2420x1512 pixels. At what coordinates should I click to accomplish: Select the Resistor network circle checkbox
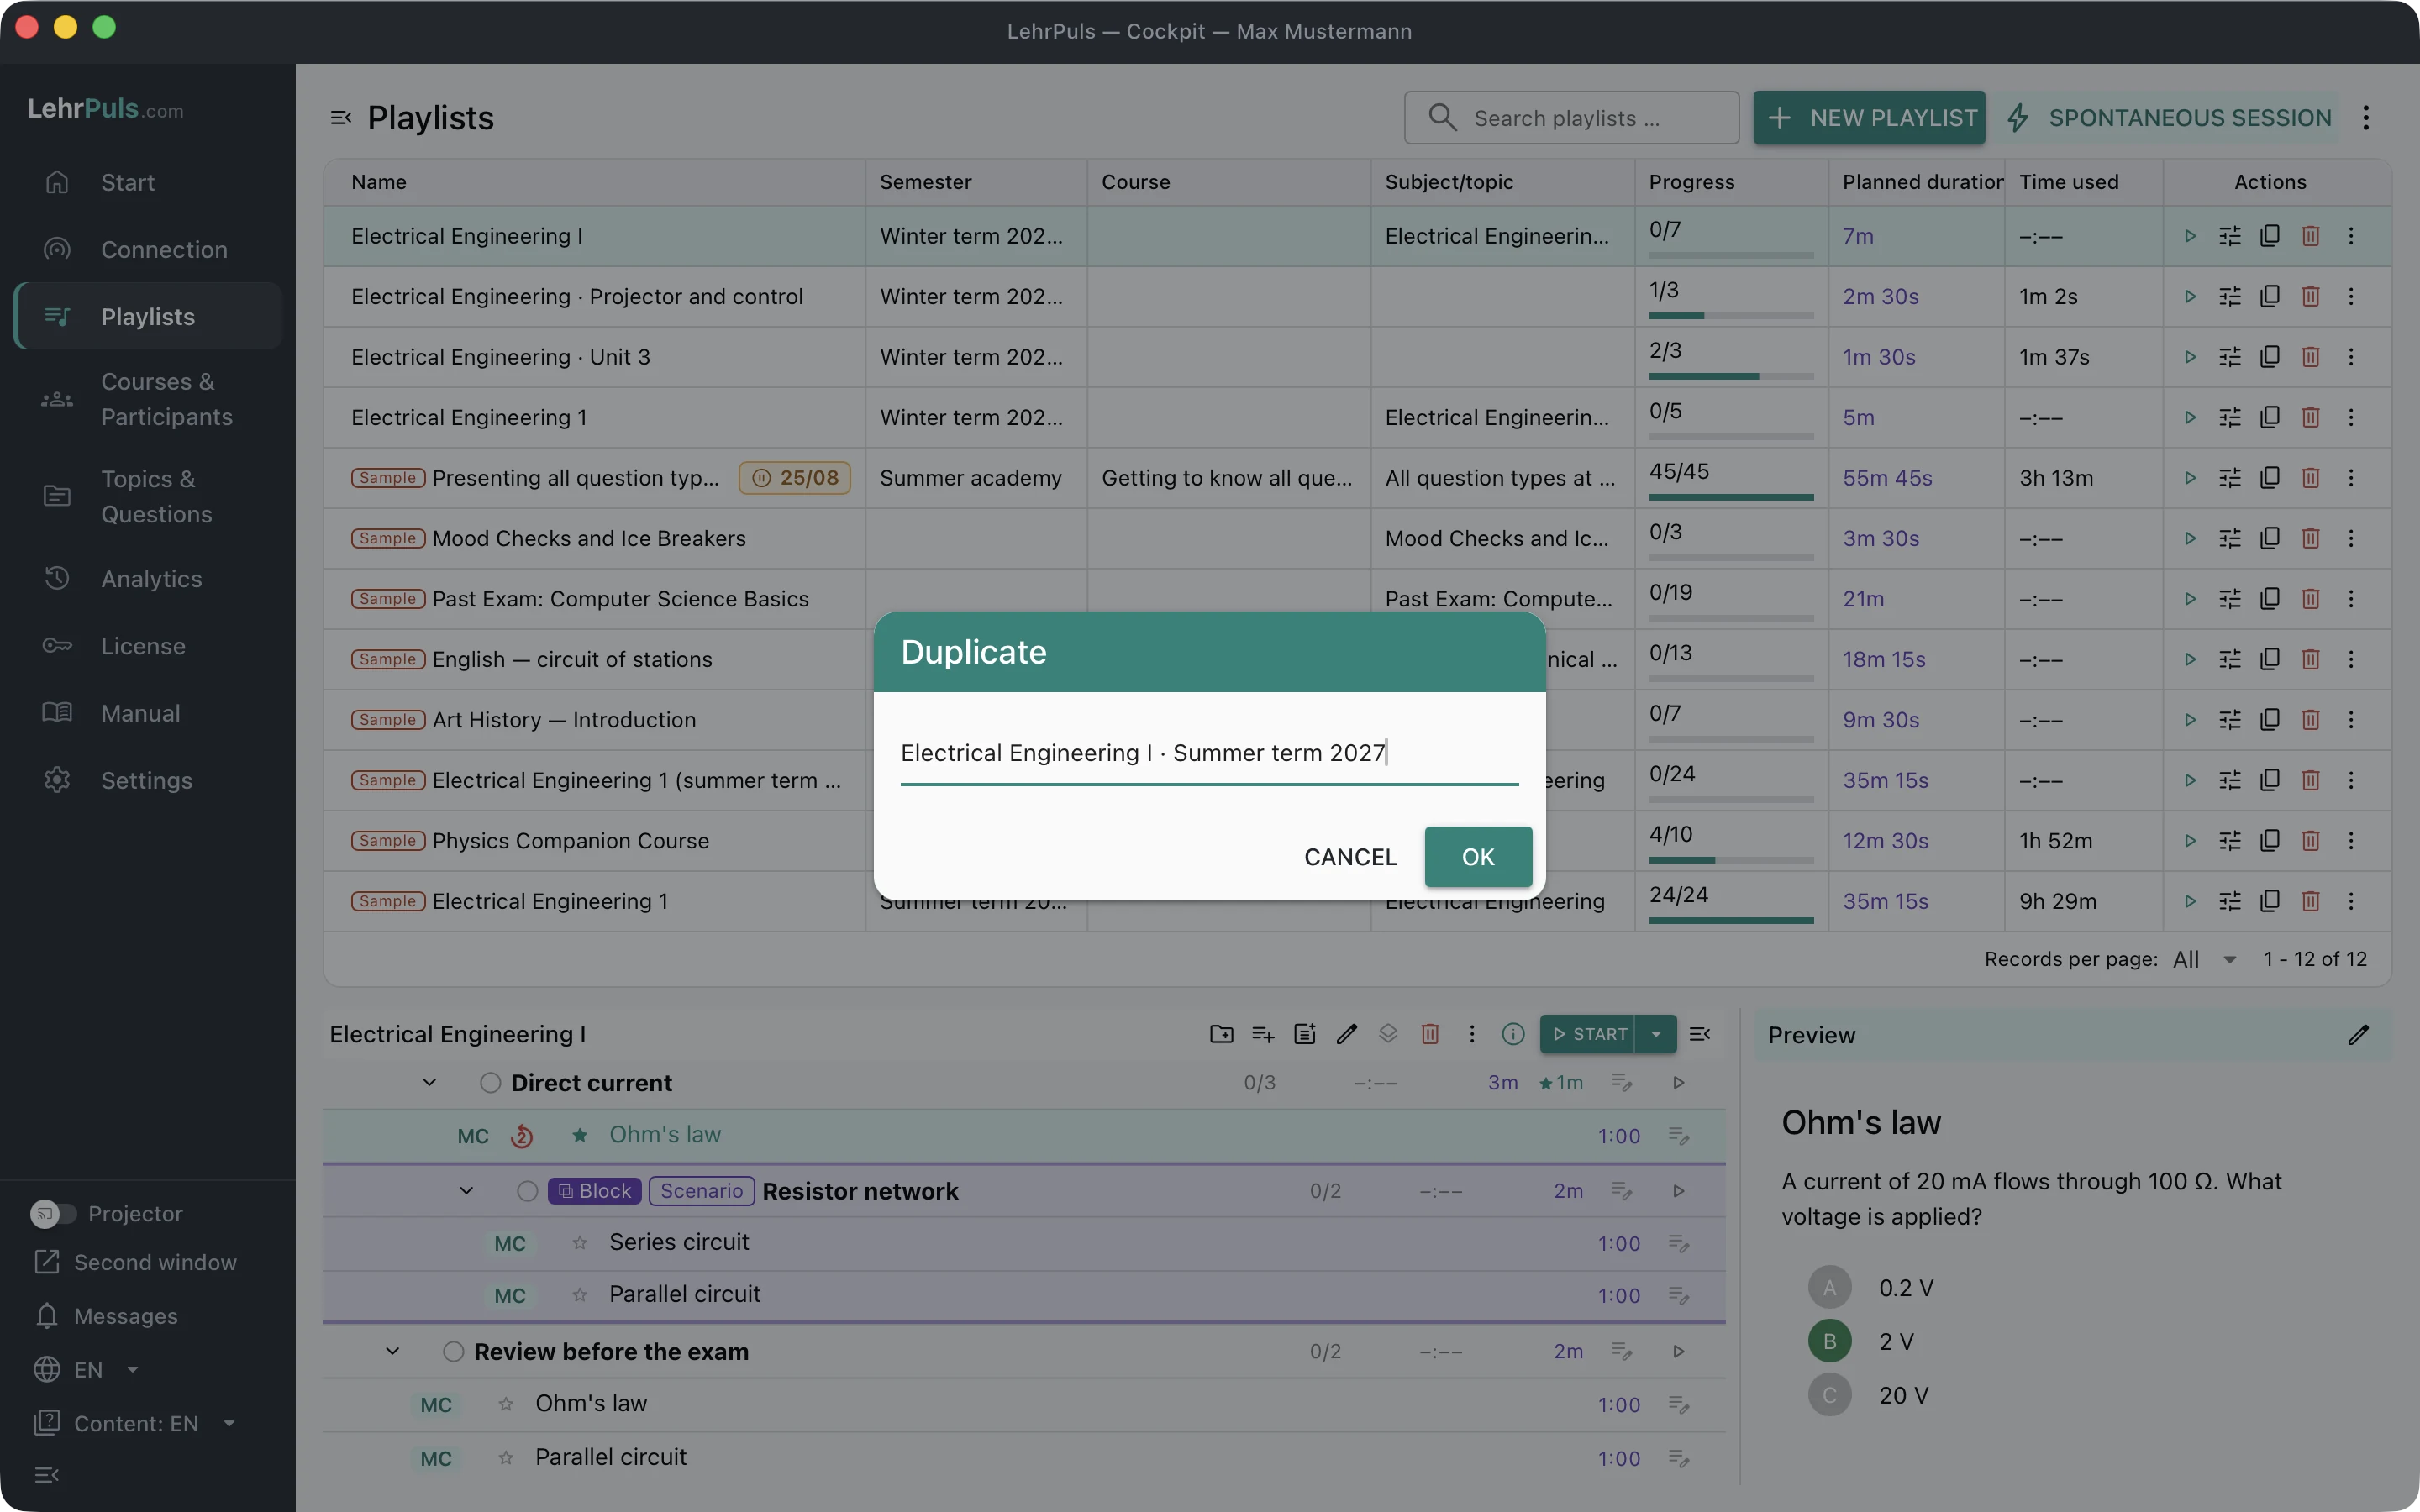527,1191
